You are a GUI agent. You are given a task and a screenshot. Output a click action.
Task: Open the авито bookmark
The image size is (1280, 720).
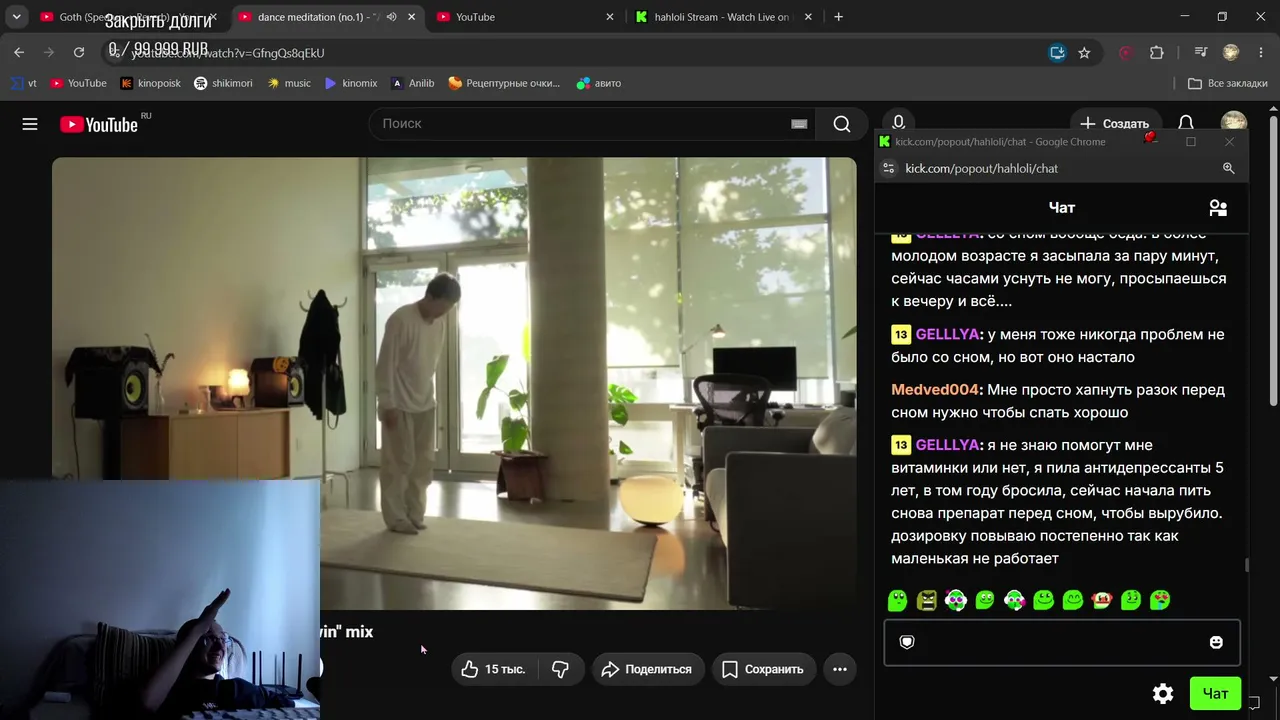(599, 83)
